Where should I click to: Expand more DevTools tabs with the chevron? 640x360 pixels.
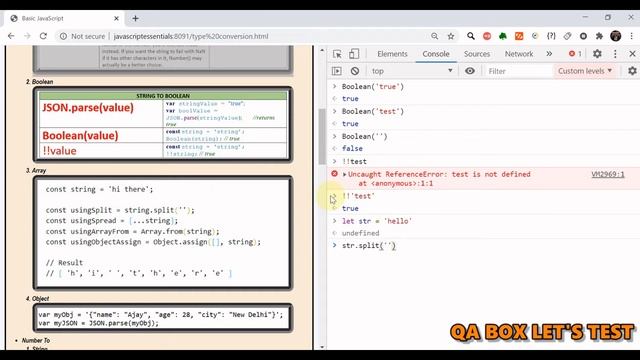(549, 54)
